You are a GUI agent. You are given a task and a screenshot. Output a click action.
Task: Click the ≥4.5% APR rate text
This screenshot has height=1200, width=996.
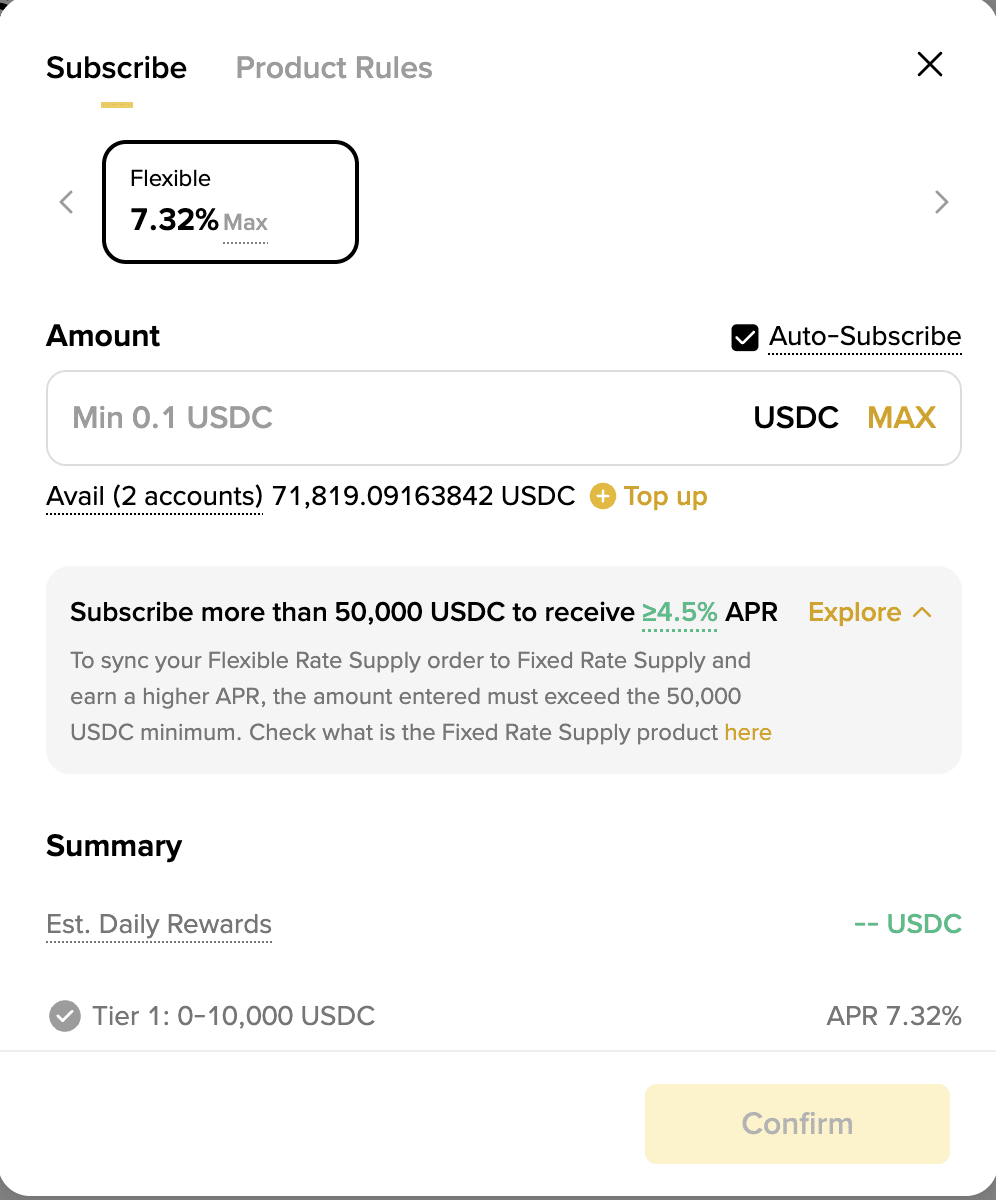[680, 612]
